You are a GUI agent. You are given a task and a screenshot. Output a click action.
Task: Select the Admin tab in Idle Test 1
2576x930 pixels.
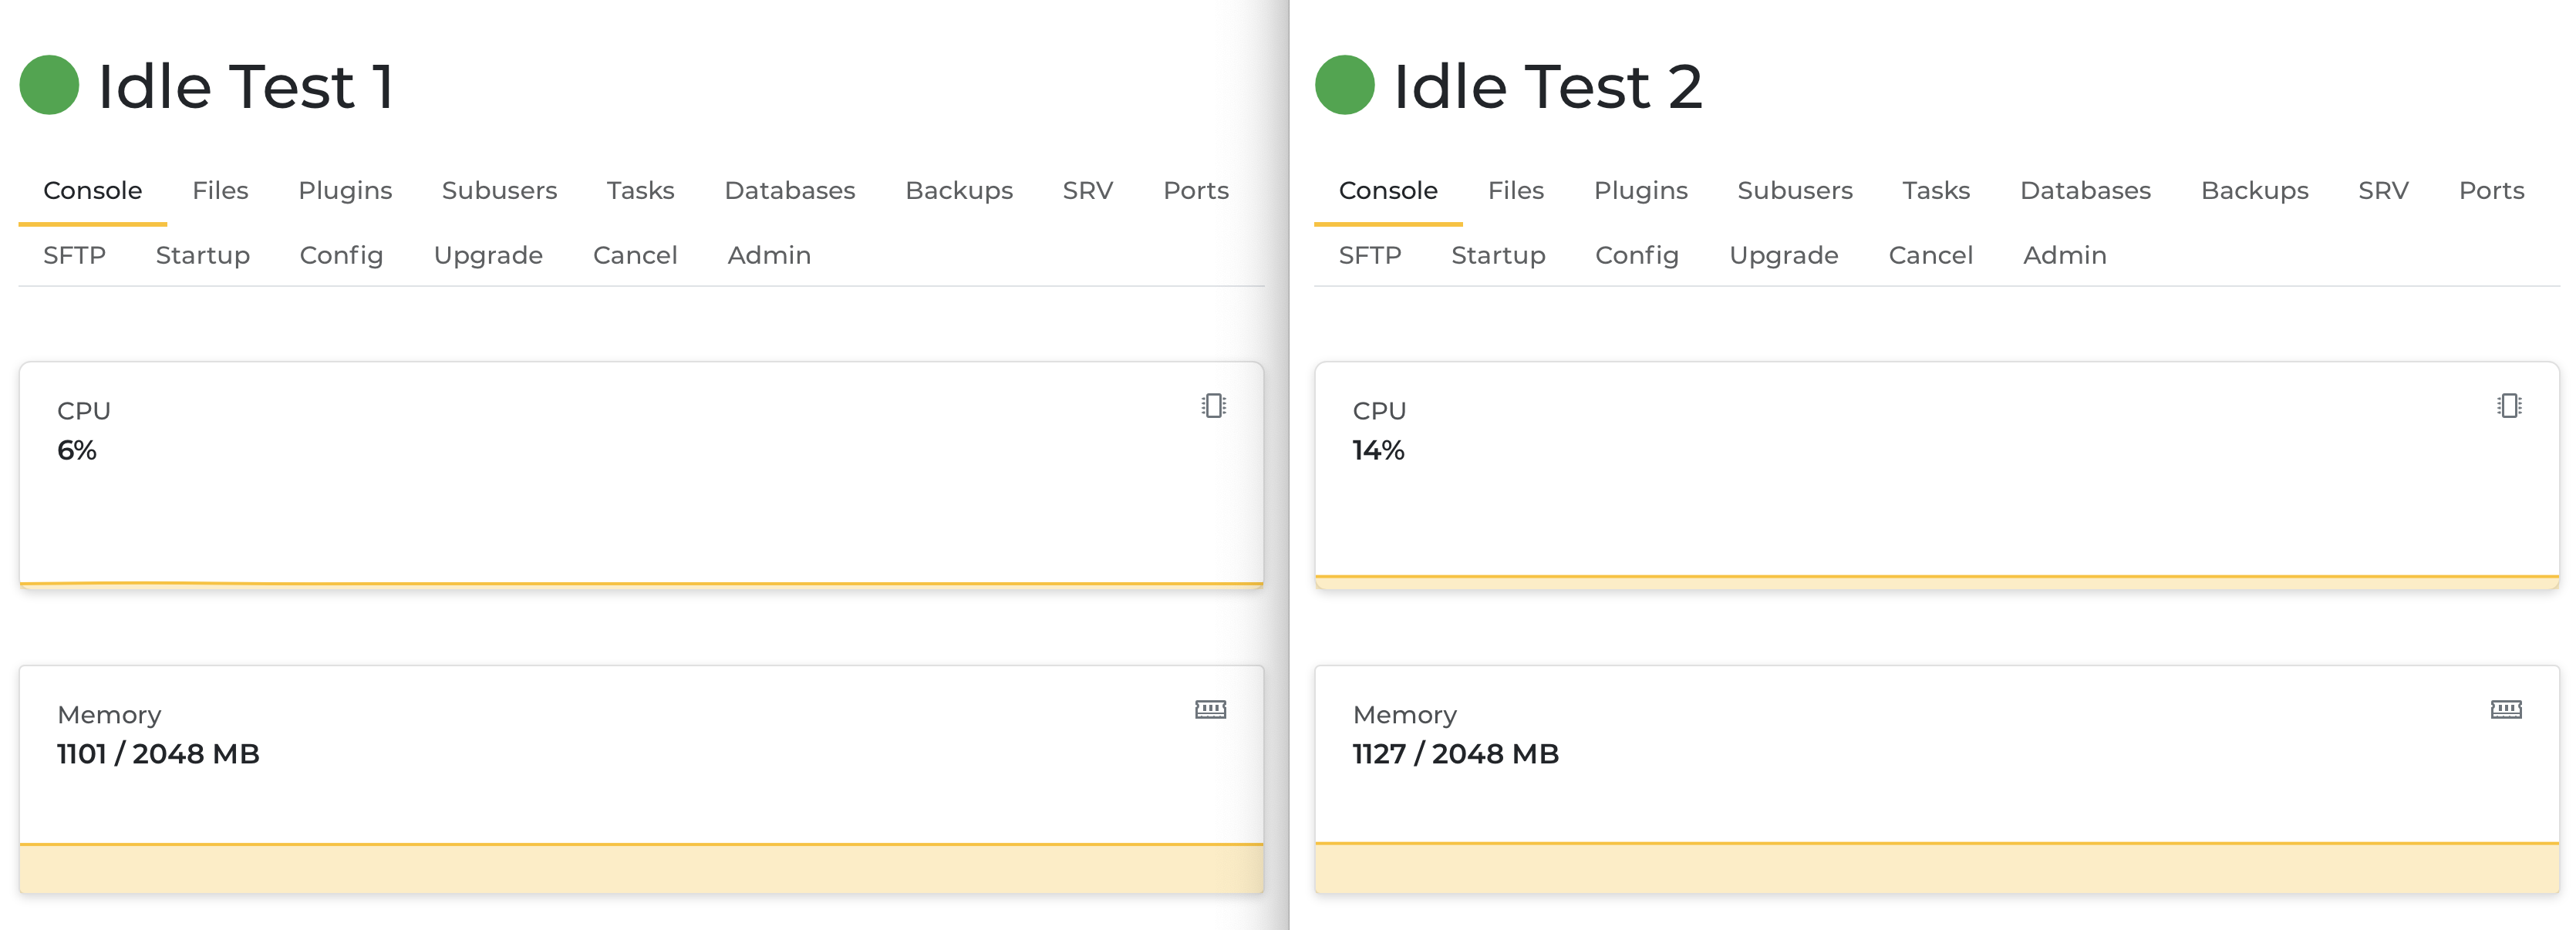coord(768,255)
